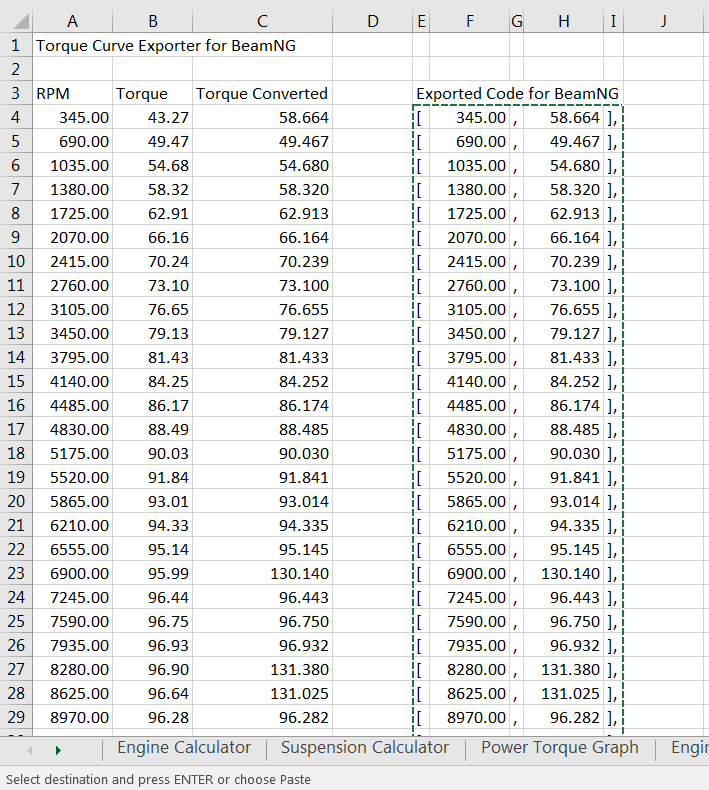Select column J header
This screenshot has width=709, height=790.
(663, 21)
